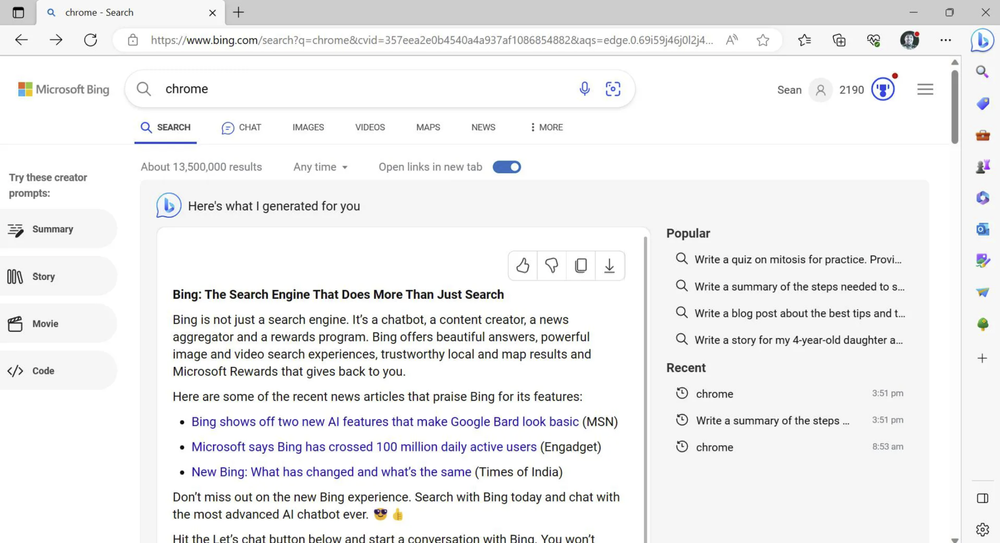Switch to the CHAT tab
Image resolution: width=1000 pixels, height=543 pixels.
click(241, 128)
